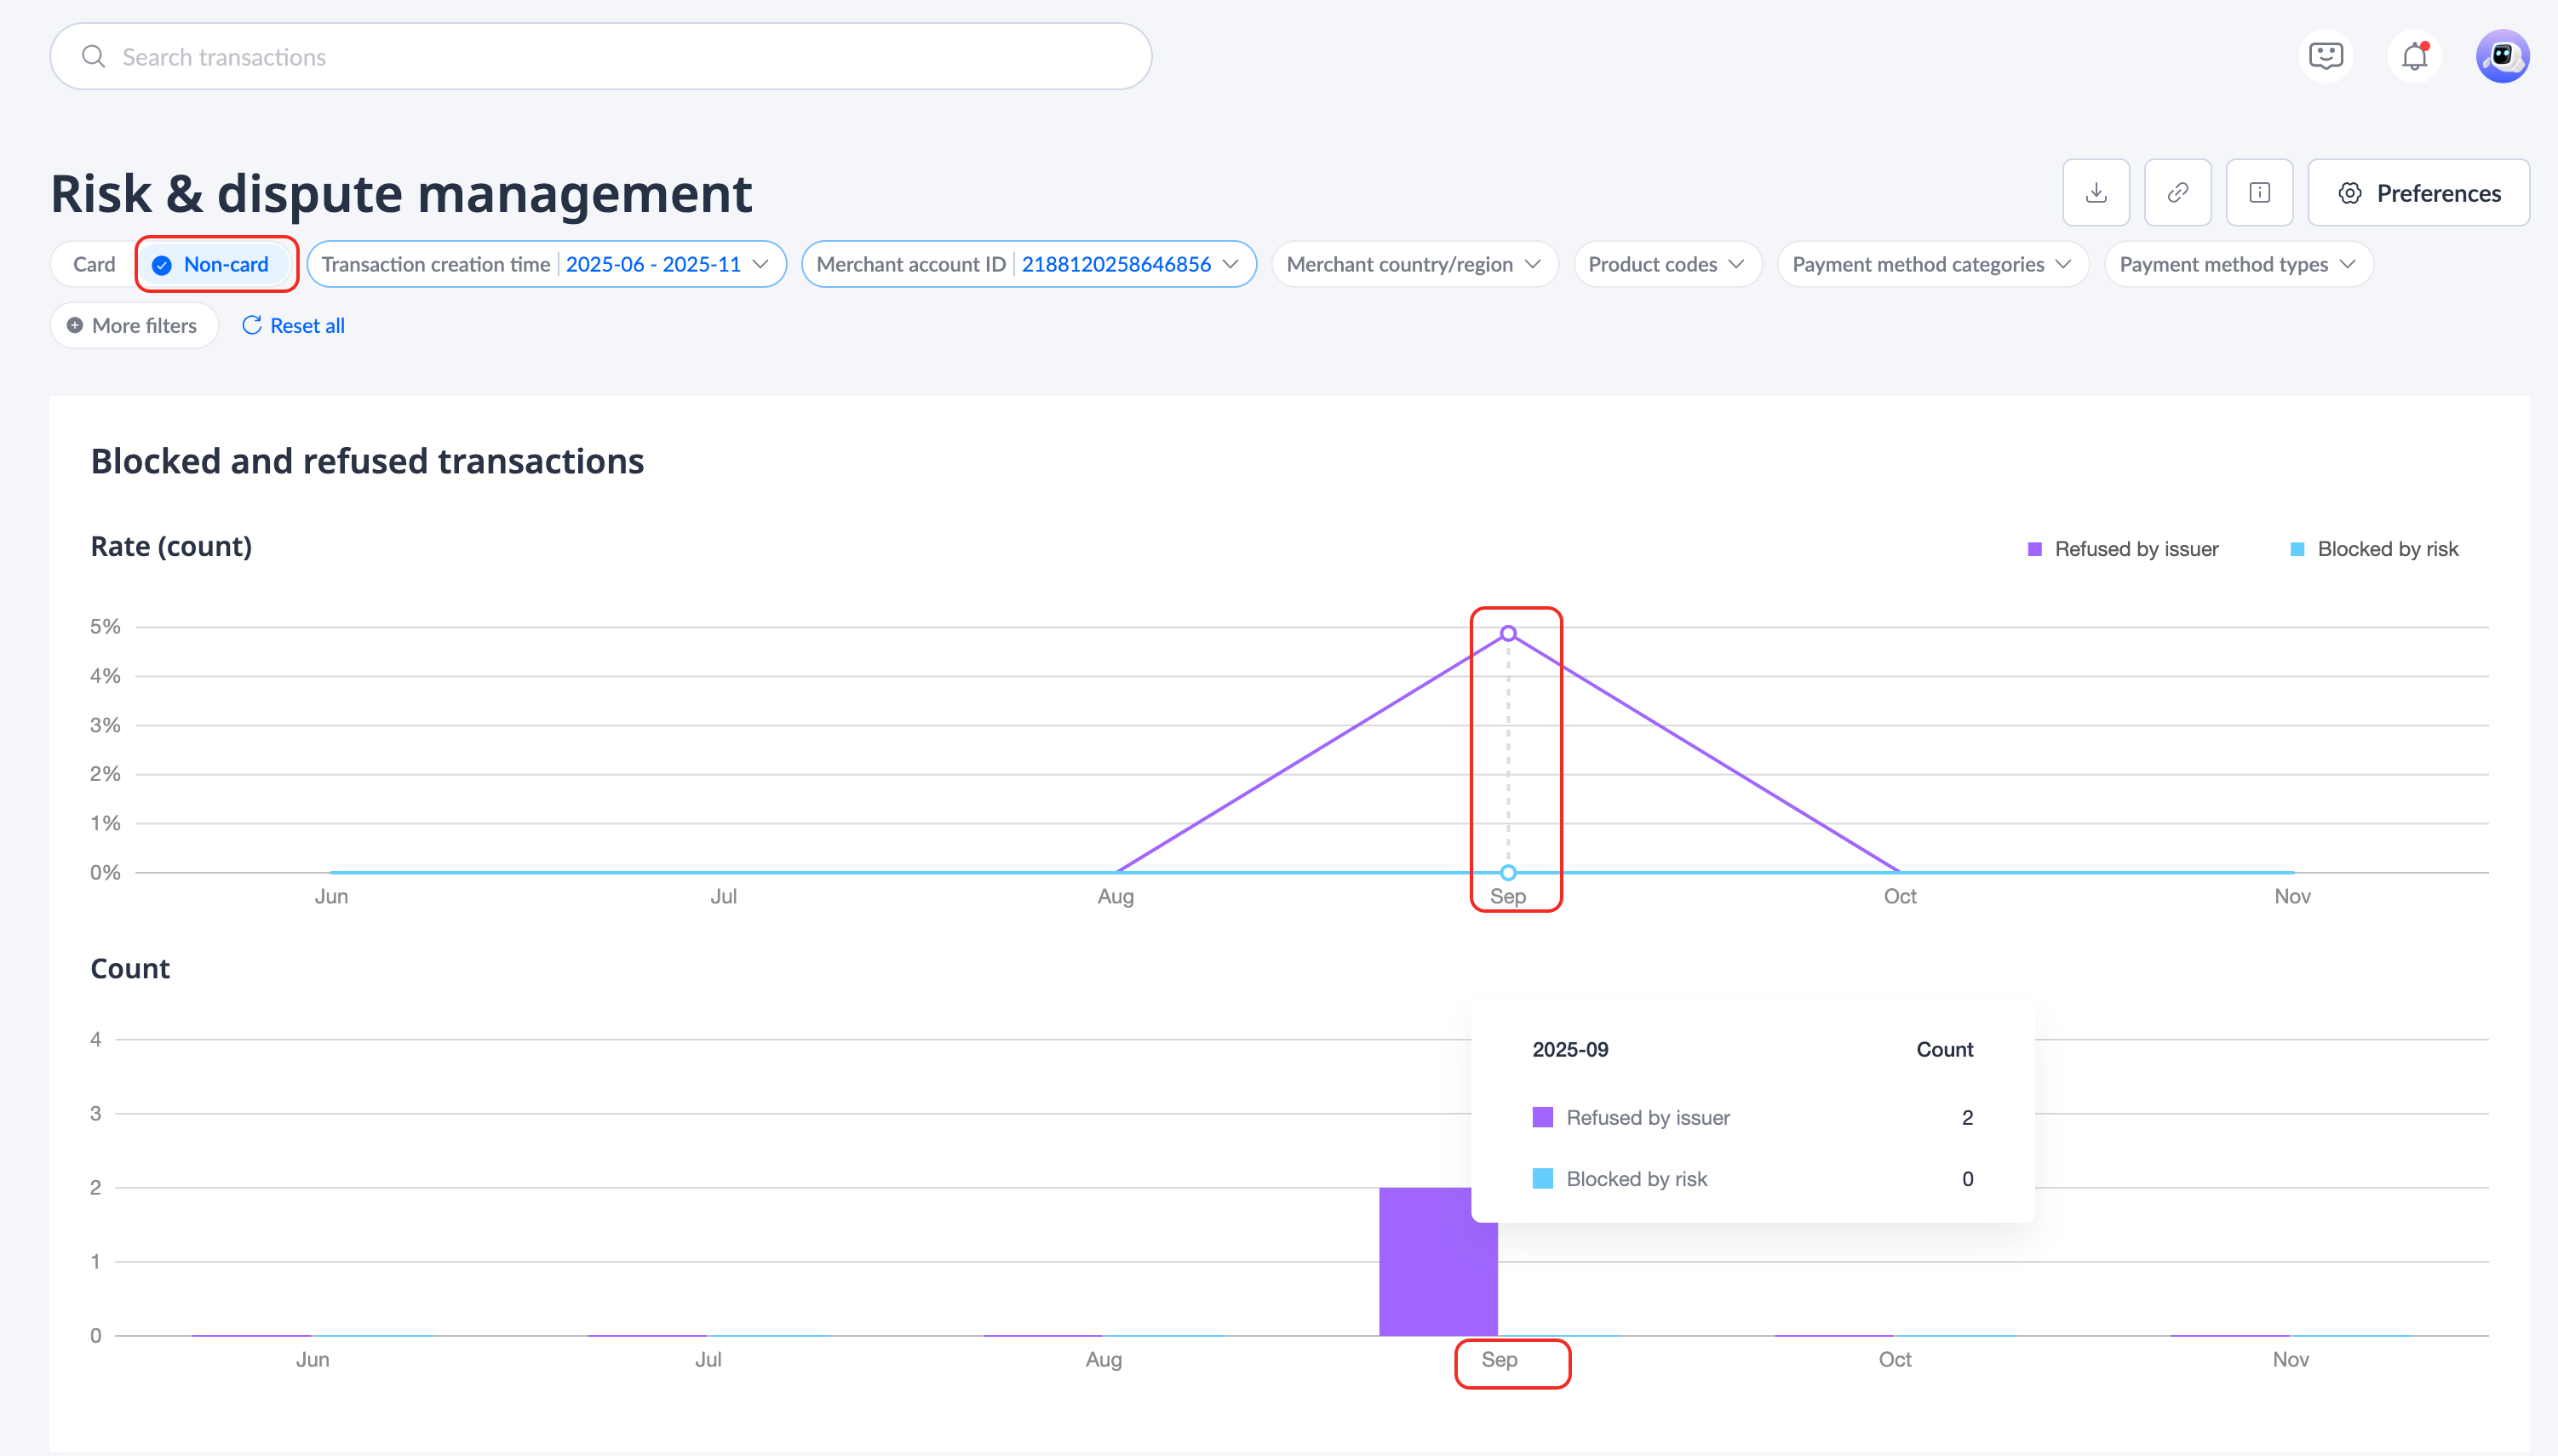Click the magnifier search icon
This screenshot has height=1456, width=2558.
93,57
